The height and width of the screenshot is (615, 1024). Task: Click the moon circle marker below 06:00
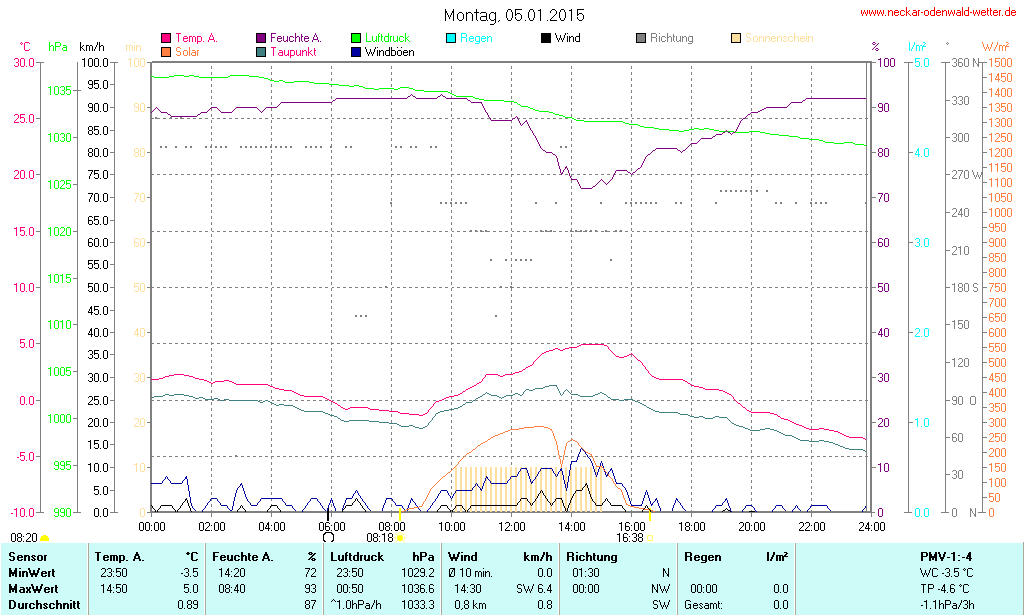327,537
